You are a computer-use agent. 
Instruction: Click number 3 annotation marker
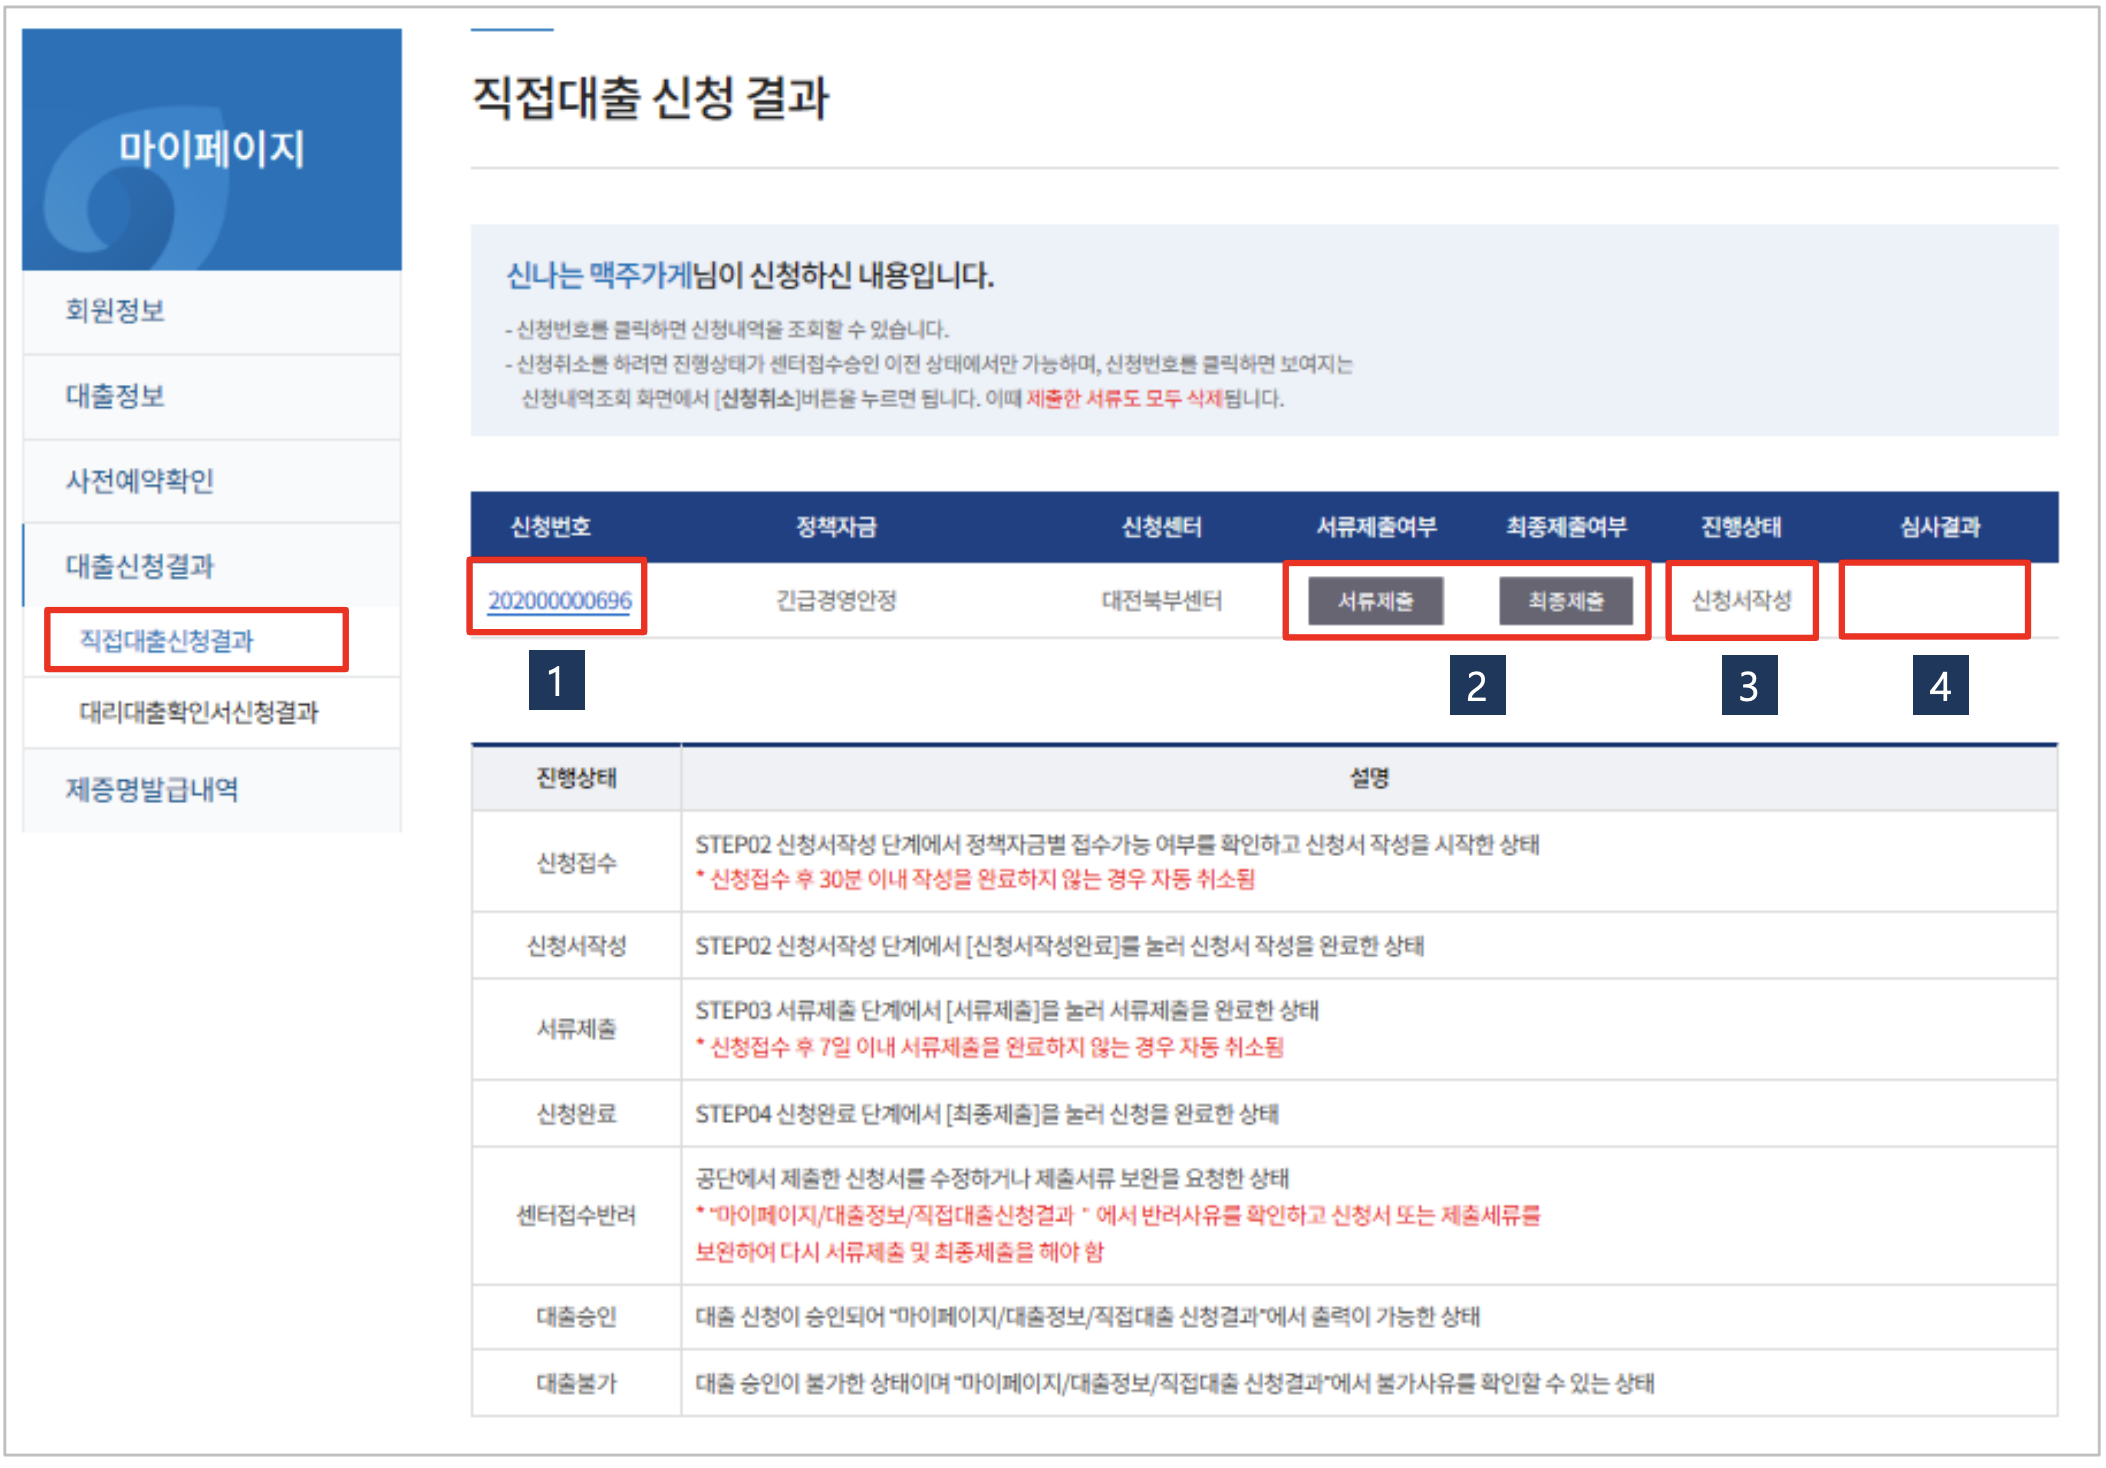(x=1749, y=685)
